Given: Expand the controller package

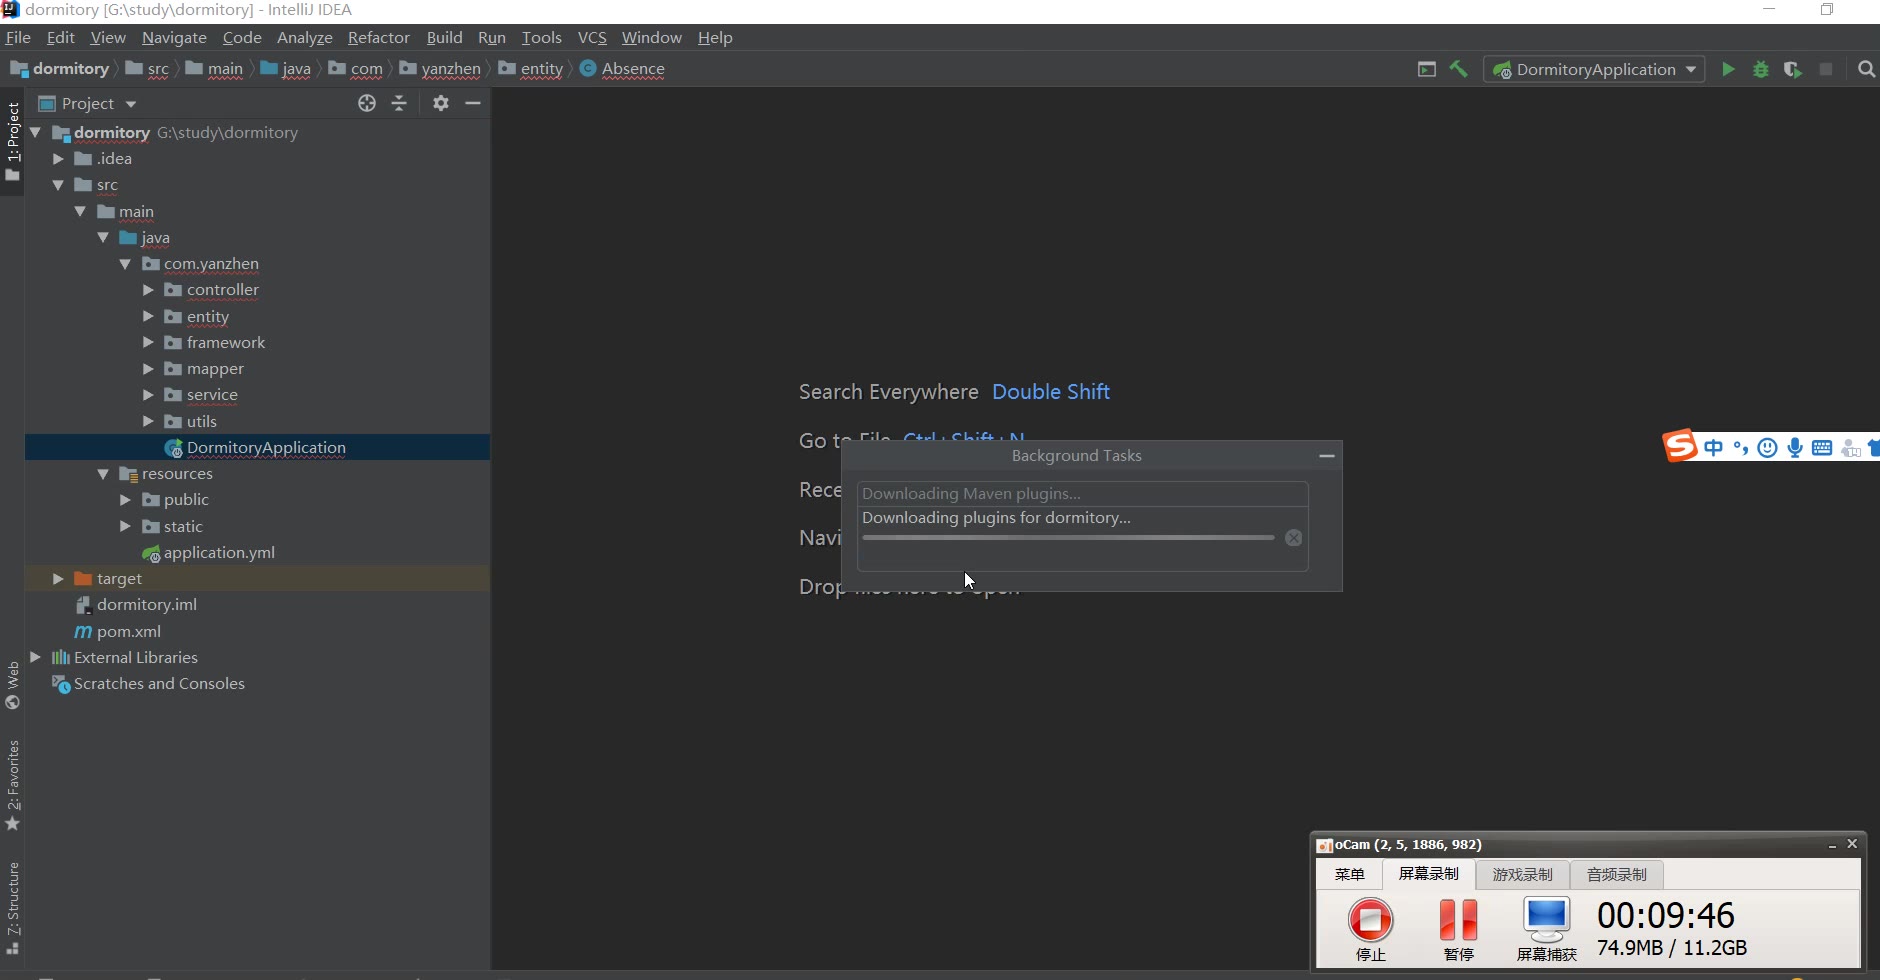Looking at the screenshot, I should click(x=148, y=290).
